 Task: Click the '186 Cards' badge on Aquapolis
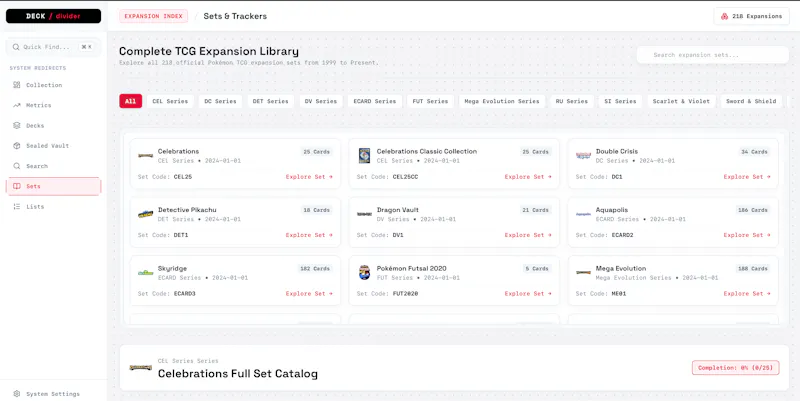[x=753, y=210]
